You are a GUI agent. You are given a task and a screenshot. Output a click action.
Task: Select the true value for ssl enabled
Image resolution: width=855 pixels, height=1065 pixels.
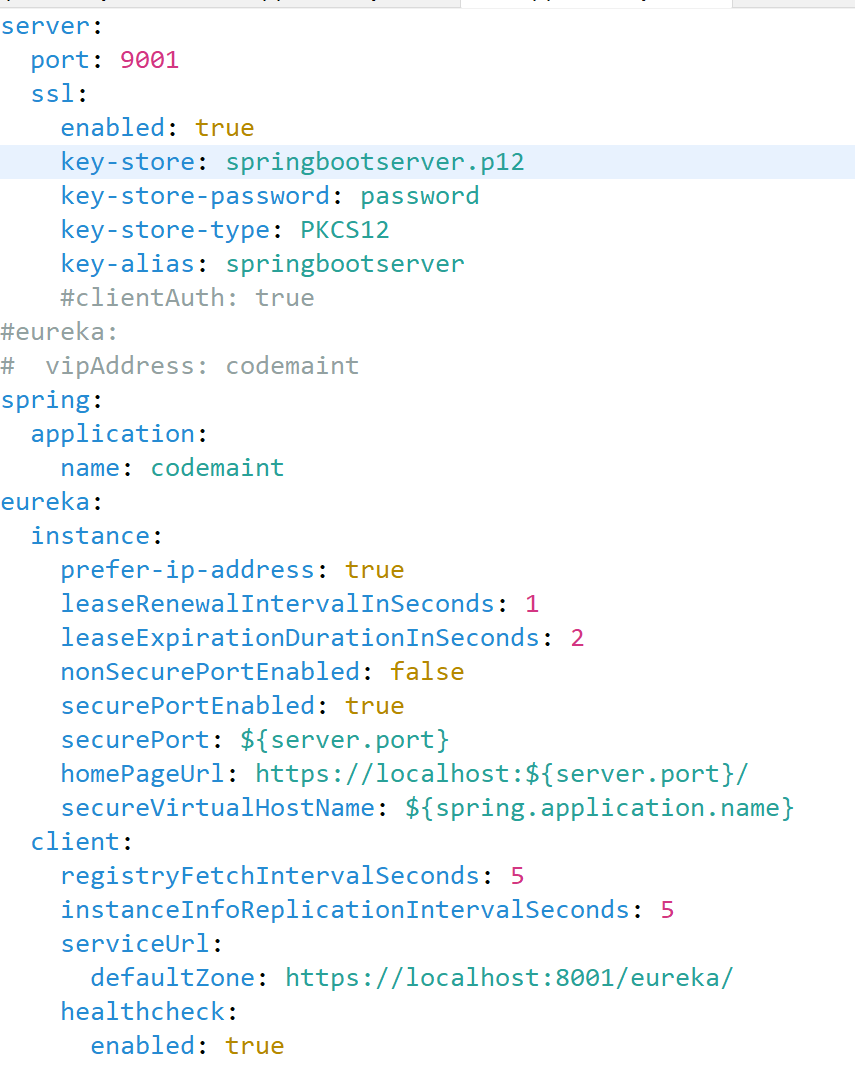tap(224, 127)
